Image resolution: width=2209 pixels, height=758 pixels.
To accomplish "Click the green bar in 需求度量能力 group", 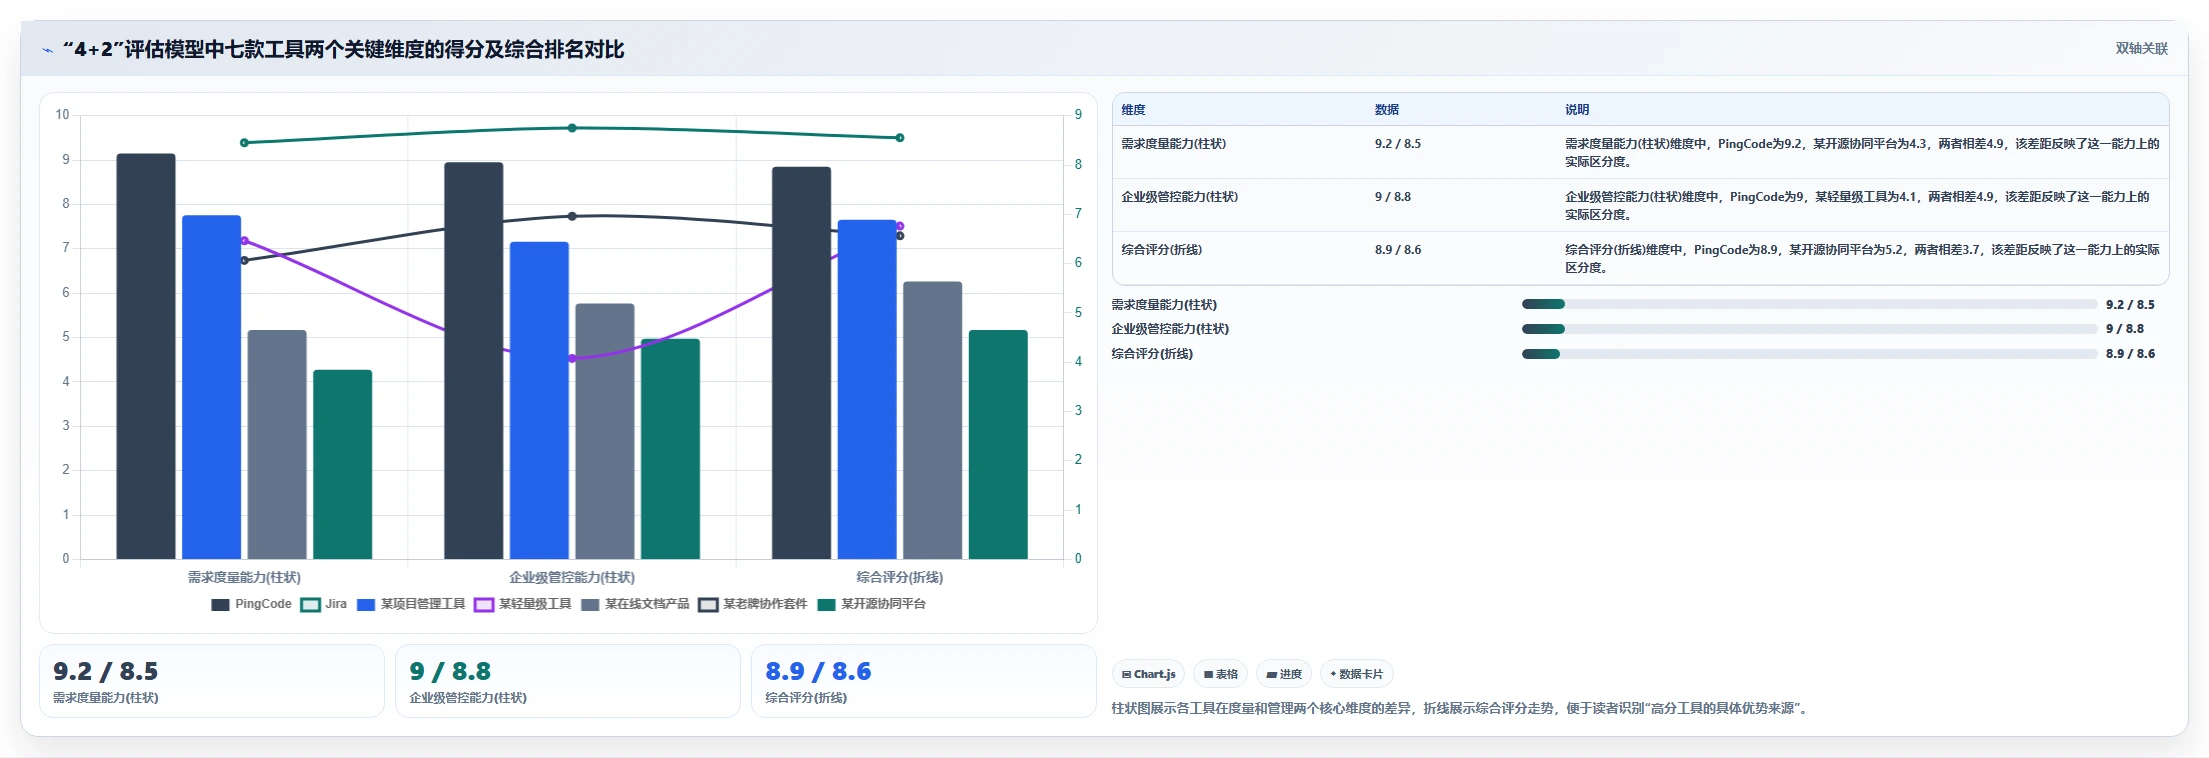I will click(343, 464).
